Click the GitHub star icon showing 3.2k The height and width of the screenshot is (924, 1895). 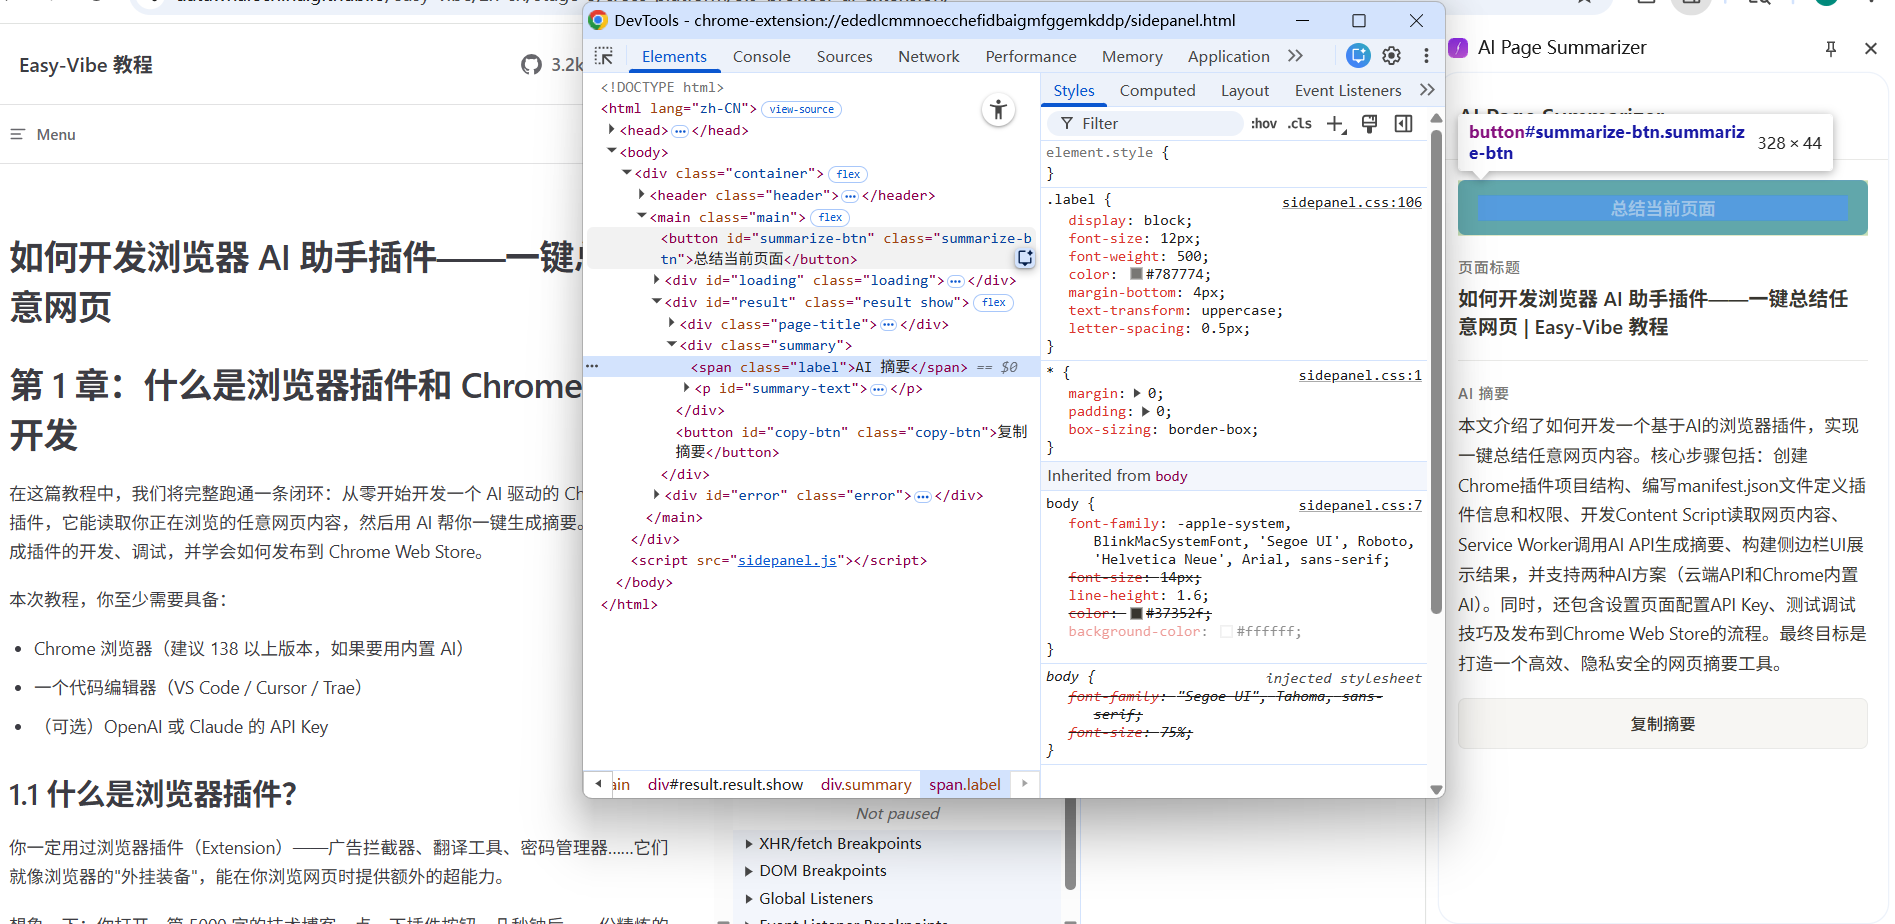point(531,64)
